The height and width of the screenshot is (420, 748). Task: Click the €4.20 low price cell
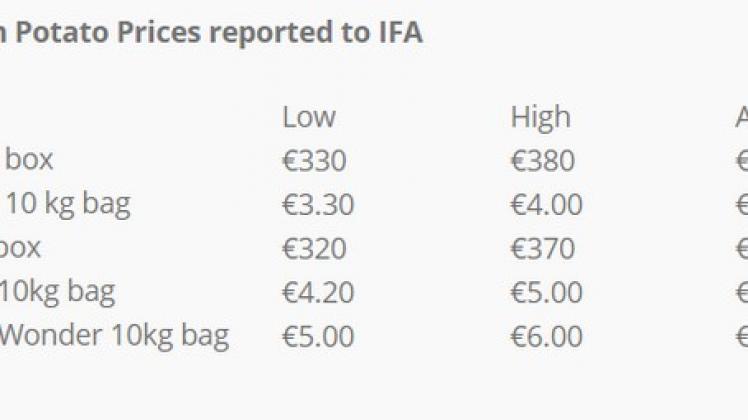coord(318,293)
